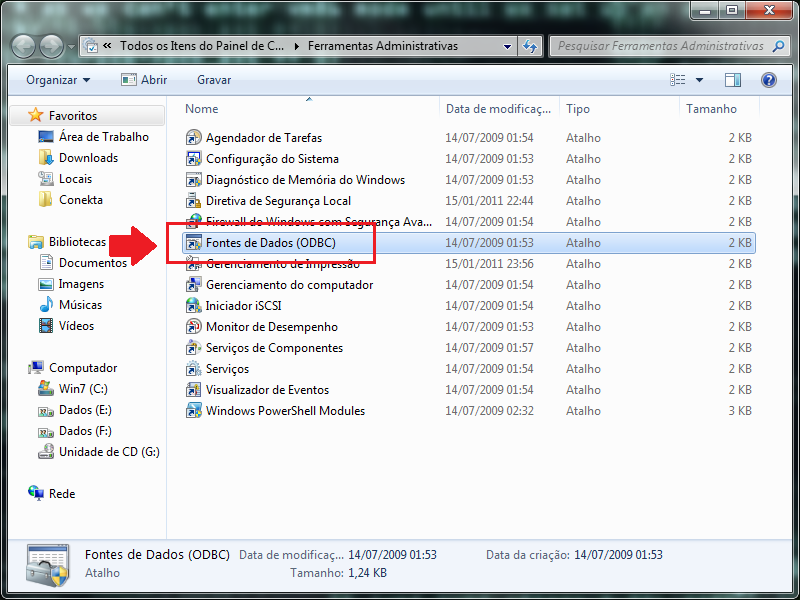The height and width of the screenshot is (600, 800).
Task: Click the 3 KB size of PowerShell Modules
Action: (740, 411)
